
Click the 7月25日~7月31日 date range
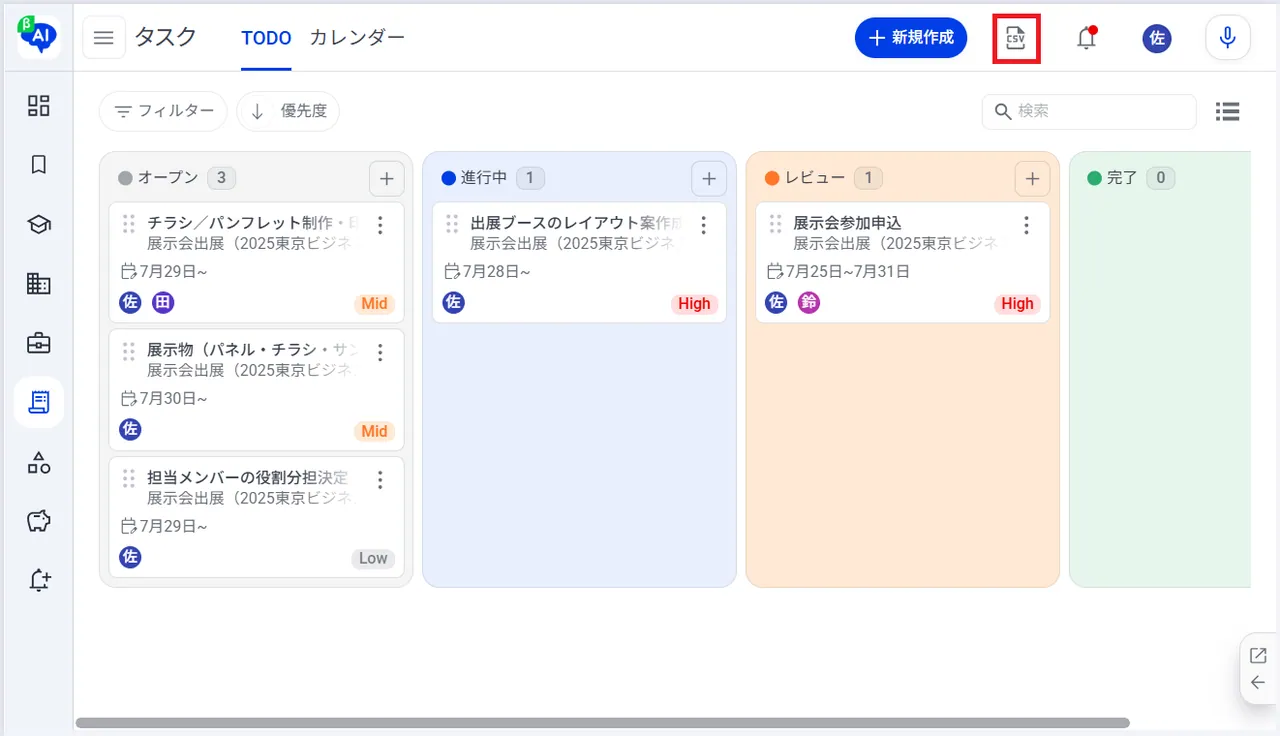pyautogui.click(x=847, y=272)
